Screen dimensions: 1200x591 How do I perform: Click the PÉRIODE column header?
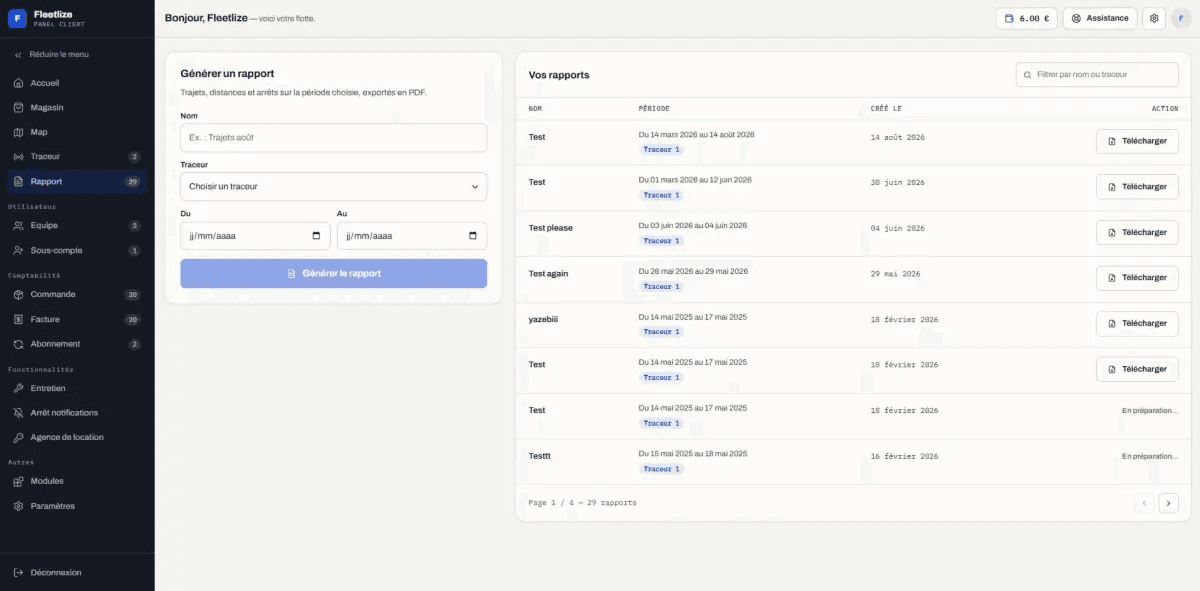click(654, 108)
